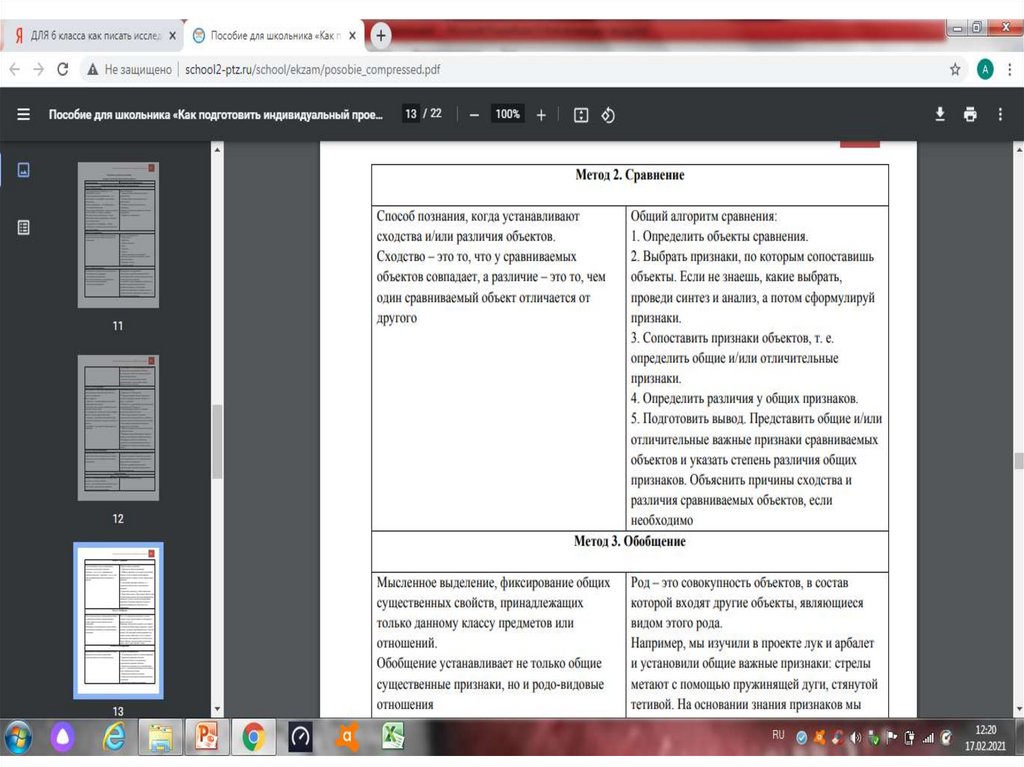Bookmark this page with the star icon
The height and width of the screenshot is (767, 1024).
point(955,69)
